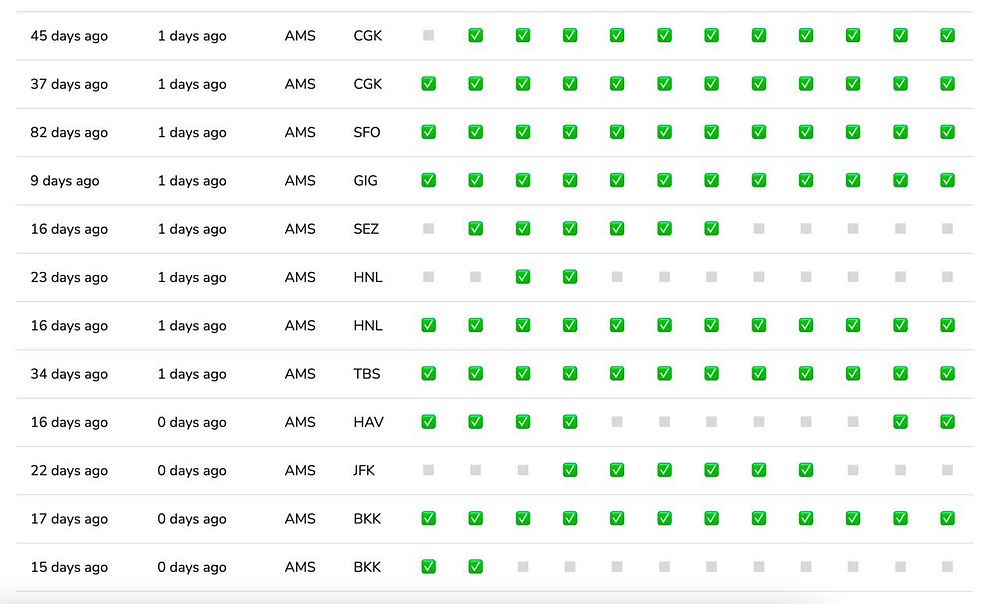Click the first gray square in the 15 days ago BKK row
The height and width of the screenshot is (604, 1000).
523,566
